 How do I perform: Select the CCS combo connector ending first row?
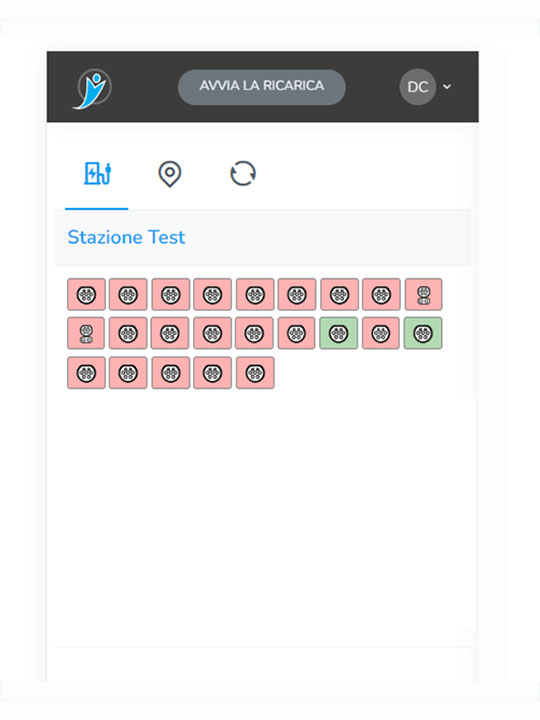(423, 294)
